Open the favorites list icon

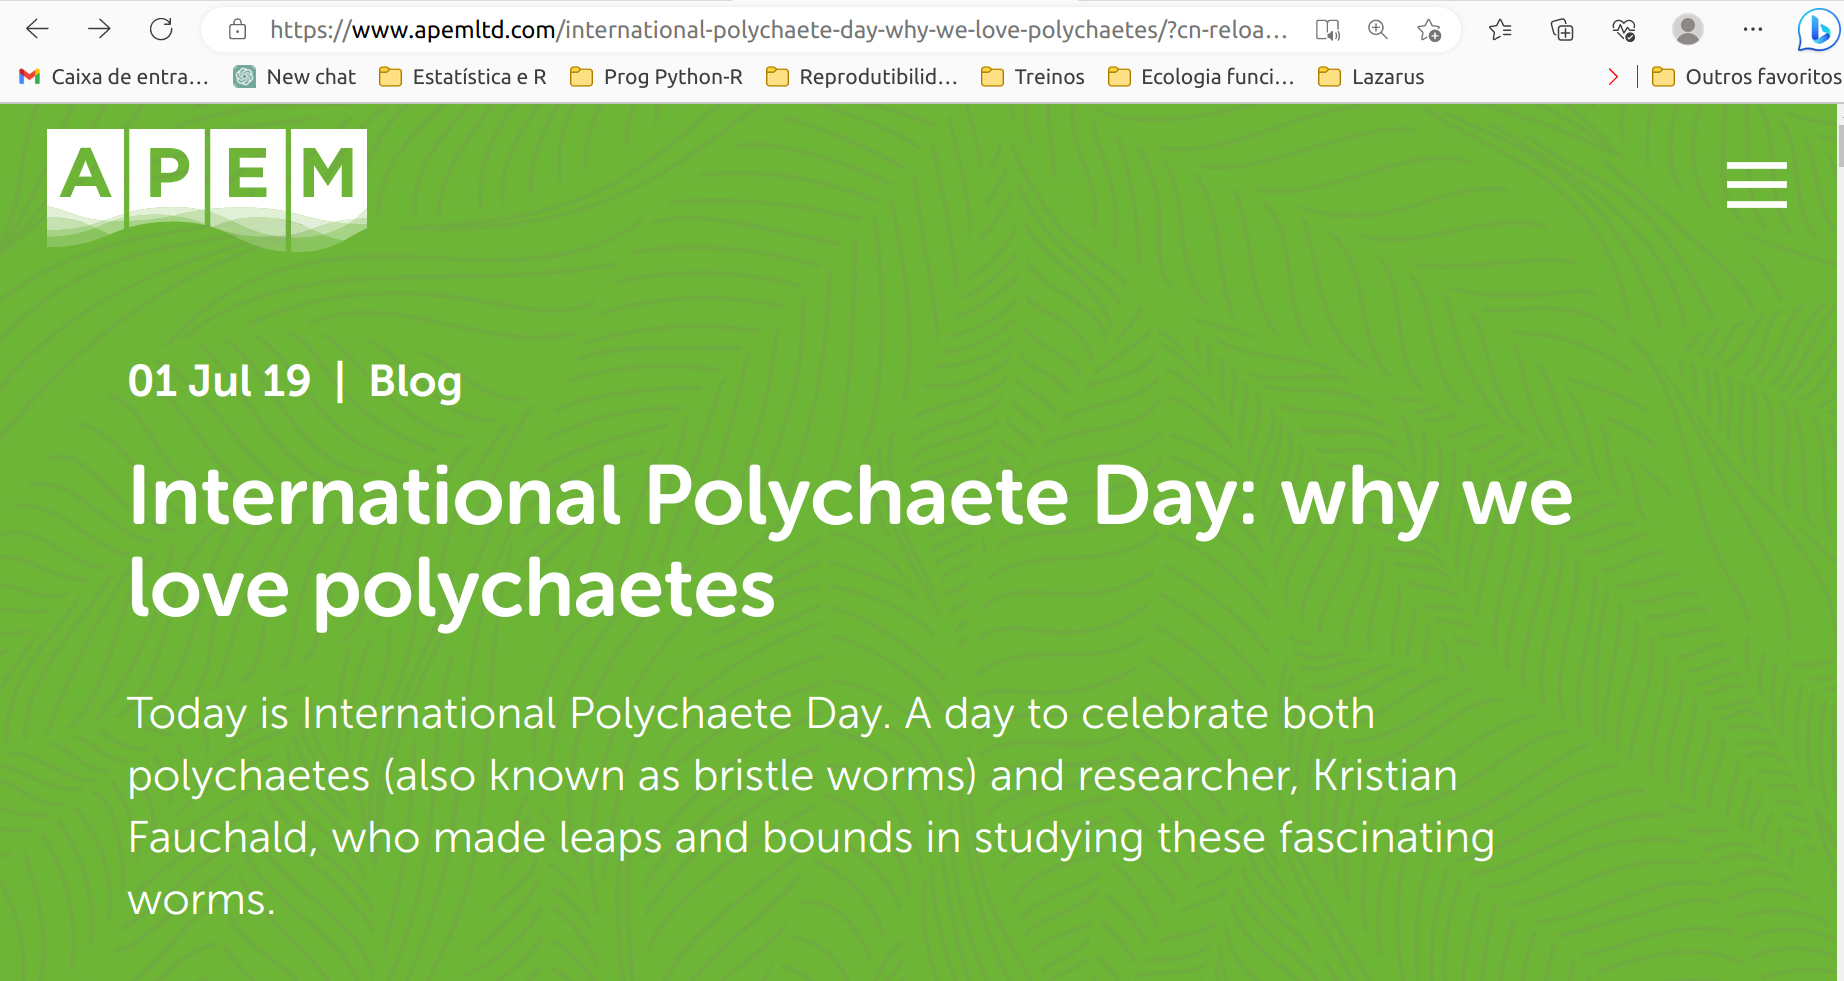point(1500,30)
